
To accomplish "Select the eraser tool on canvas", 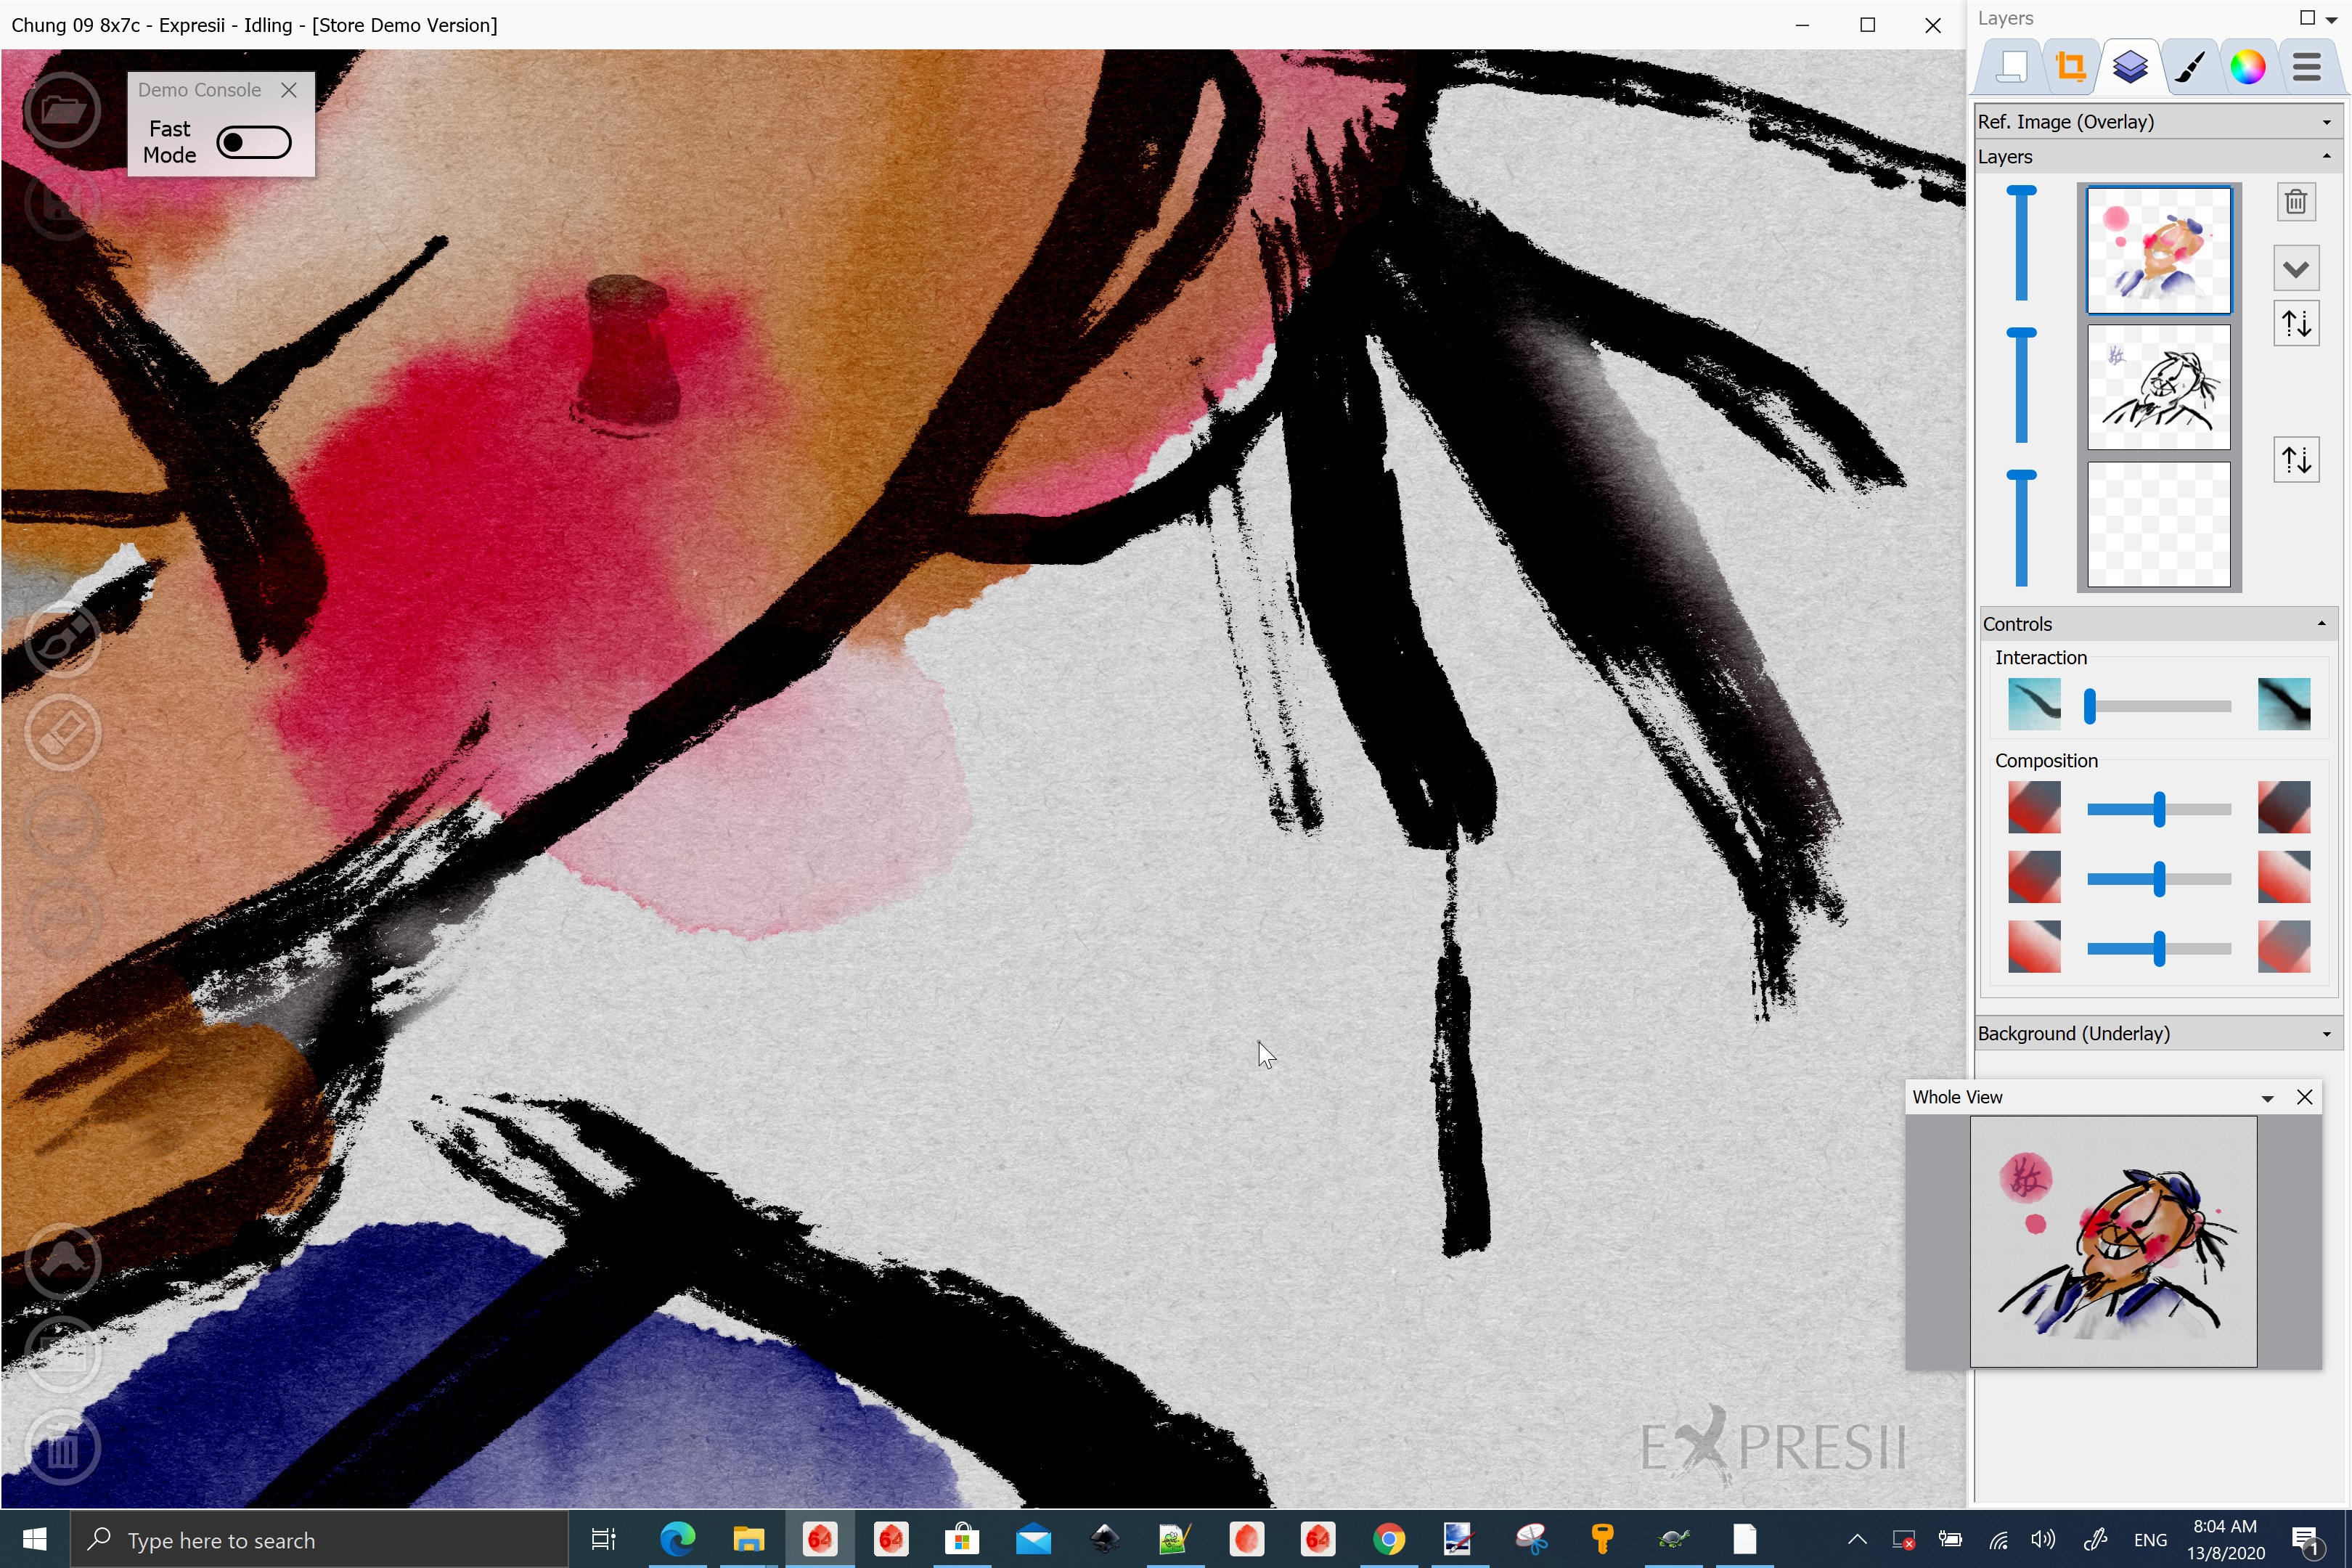I will [x=62, y=732].
